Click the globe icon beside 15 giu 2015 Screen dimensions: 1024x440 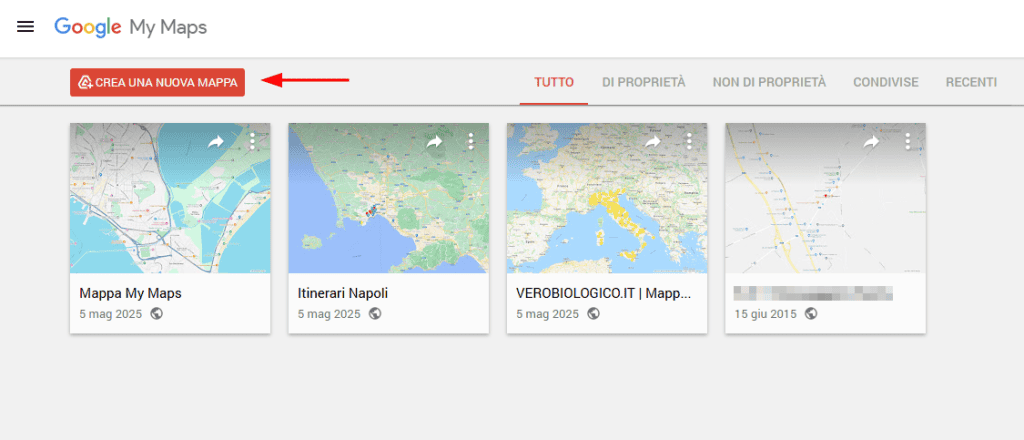point(810,314)
